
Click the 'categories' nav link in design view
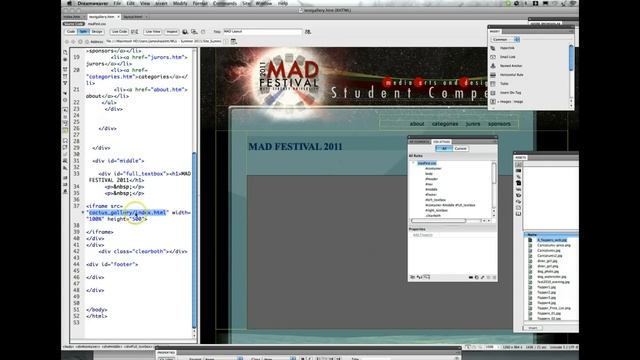coord(445,124)
